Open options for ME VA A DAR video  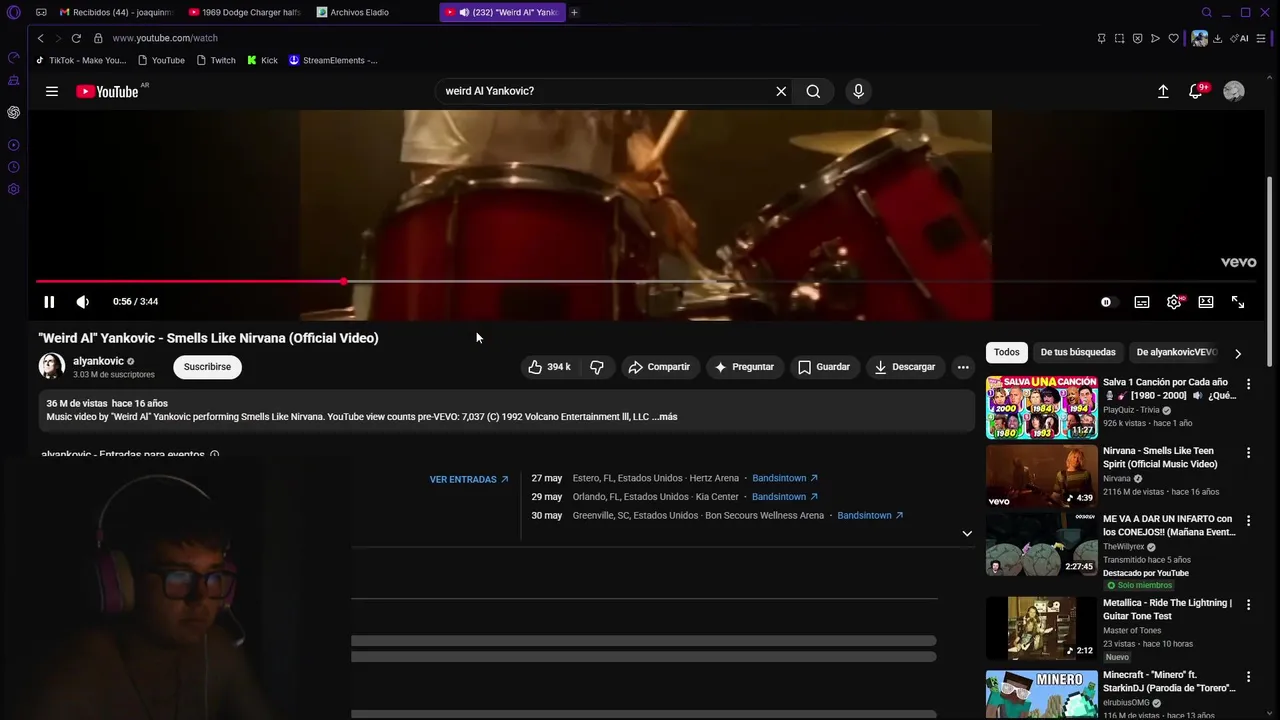[1248, 521]
